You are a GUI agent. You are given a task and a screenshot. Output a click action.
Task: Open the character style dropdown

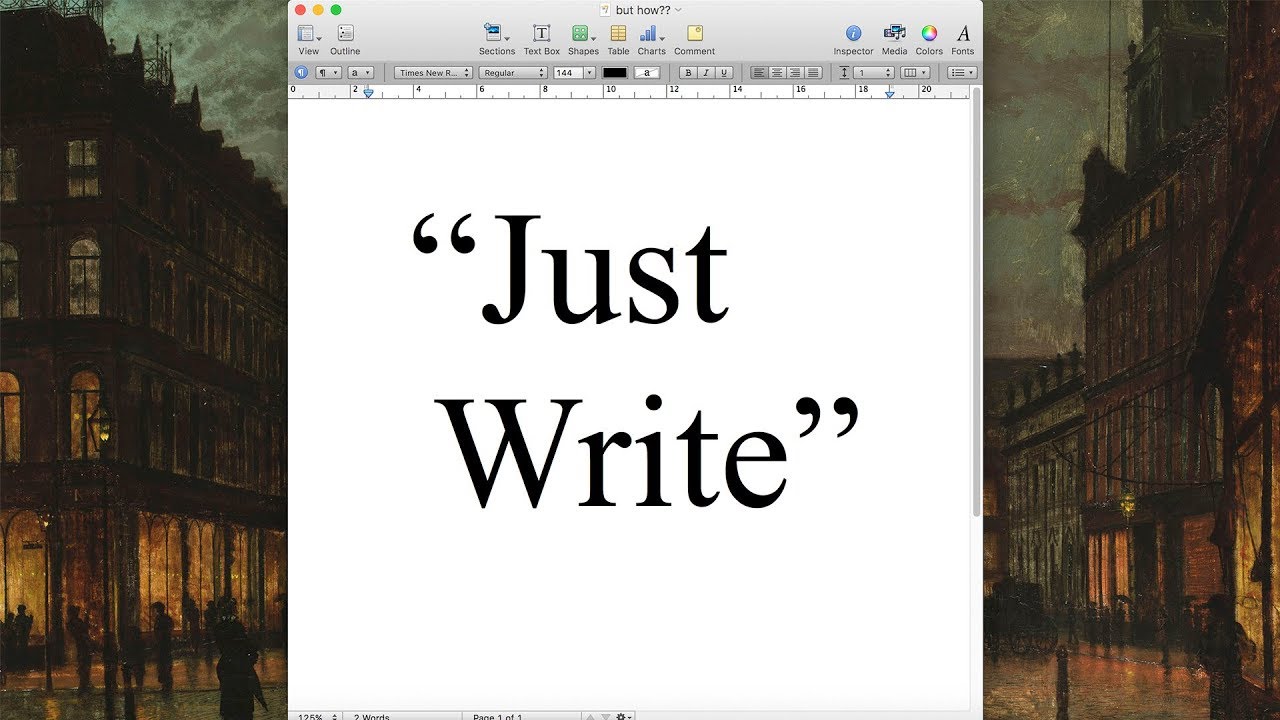pos(360,73)
